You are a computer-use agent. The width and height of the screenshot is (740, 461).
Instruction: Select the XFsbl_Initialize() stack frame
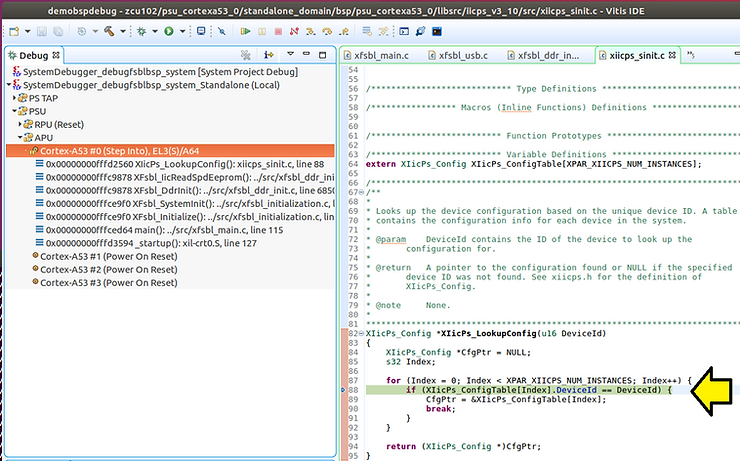[x=185, y=217]
